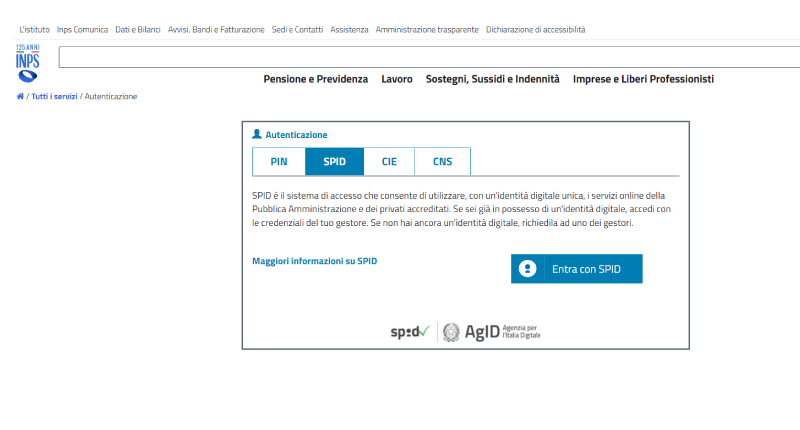
Task: Open Dati e Bilanci in the top menu
Action: [138, 30]
